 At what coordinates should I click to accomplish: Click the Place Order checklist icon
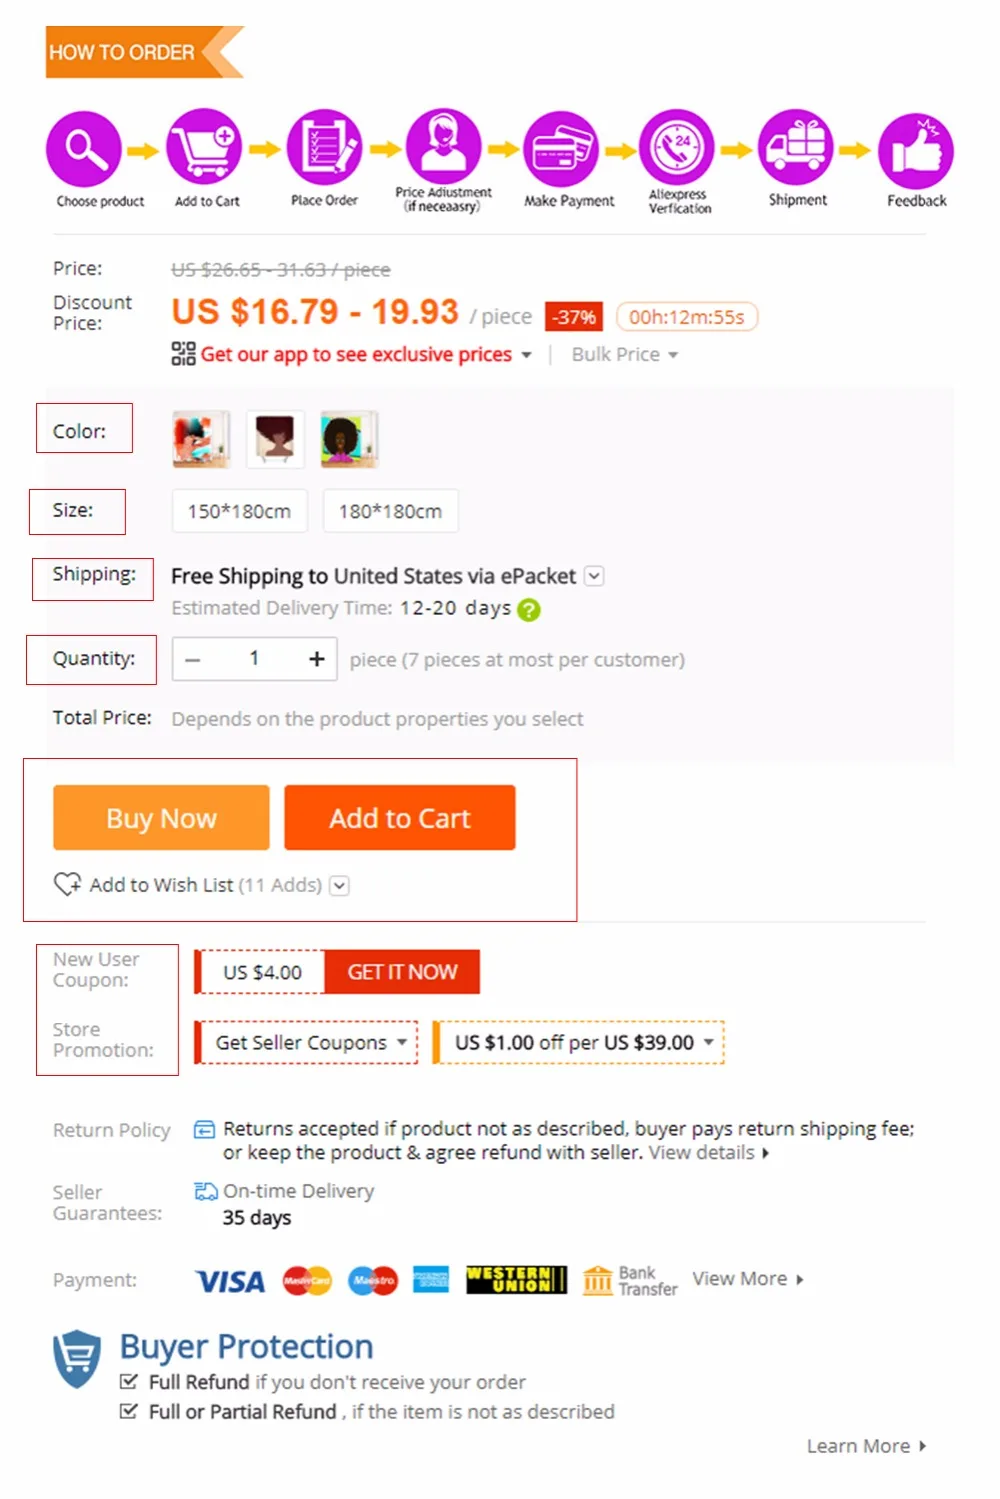[x=324, y=147]
